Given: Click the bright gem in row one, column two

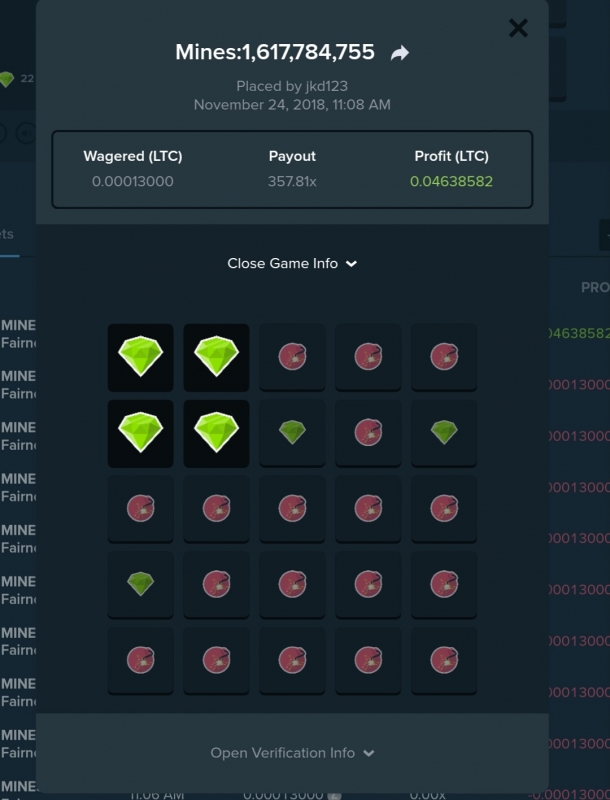Looking at the screenshot, I should tap(216, 357).
